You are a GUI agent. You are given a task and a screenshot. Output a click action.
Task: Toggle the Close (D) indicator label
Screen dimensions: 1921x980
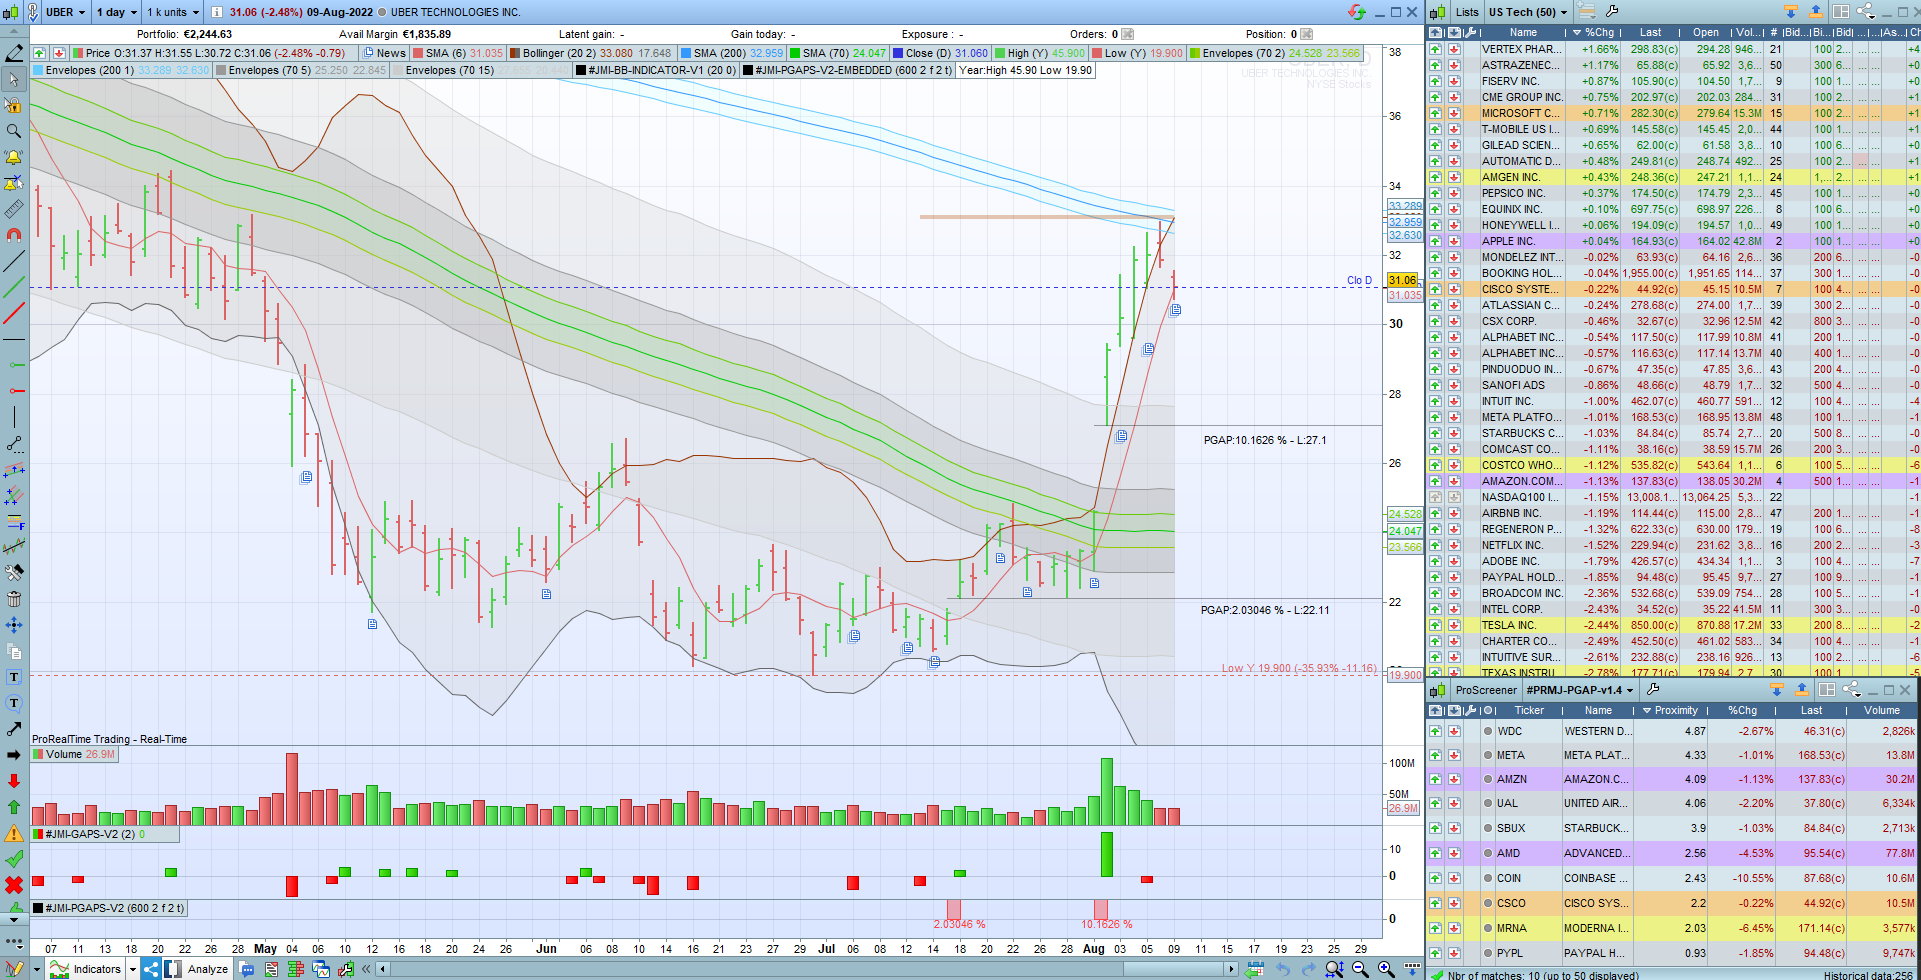pyautogui.click(x=940, y=53)
